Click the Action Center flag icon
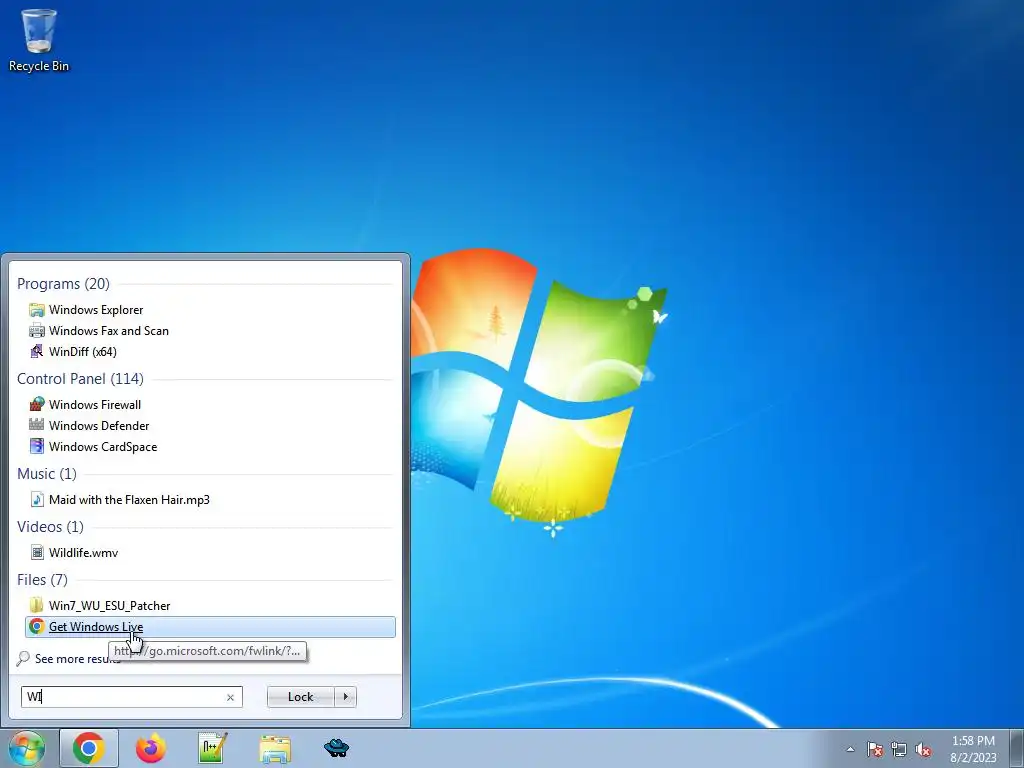Screen dimensions: 1024x768 (x=874, y=749)
